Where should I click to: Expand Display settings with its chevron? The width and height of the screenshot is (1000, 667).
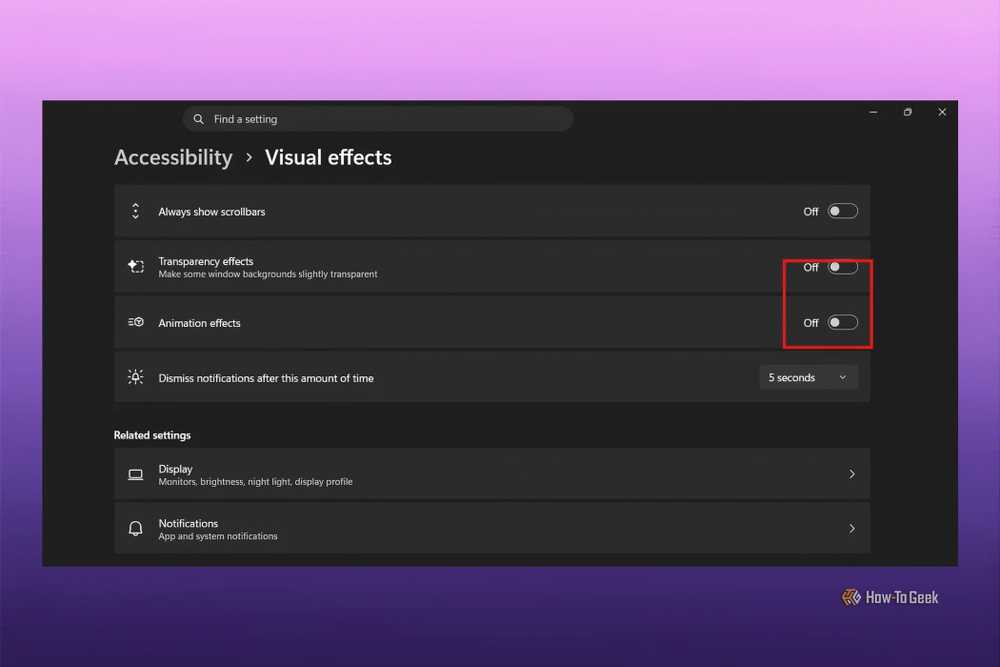pos(851,474)
